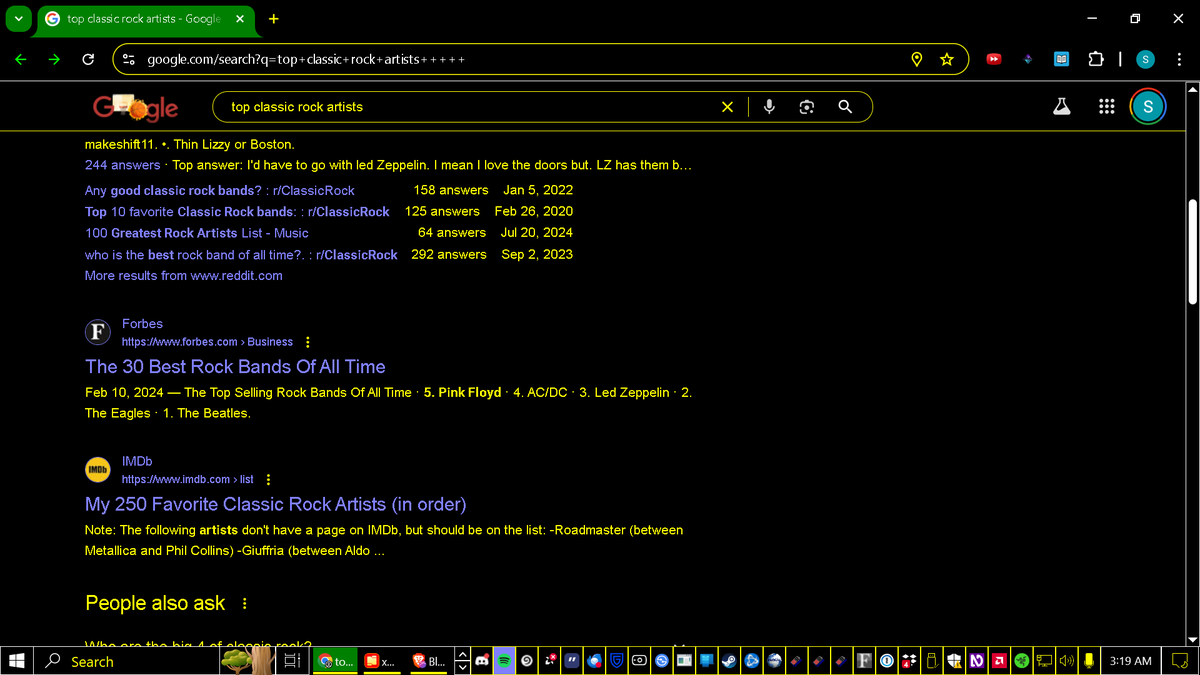The image size is (1200, 675).
Task: Reload the Google search page
Action: tap(88, 59)
